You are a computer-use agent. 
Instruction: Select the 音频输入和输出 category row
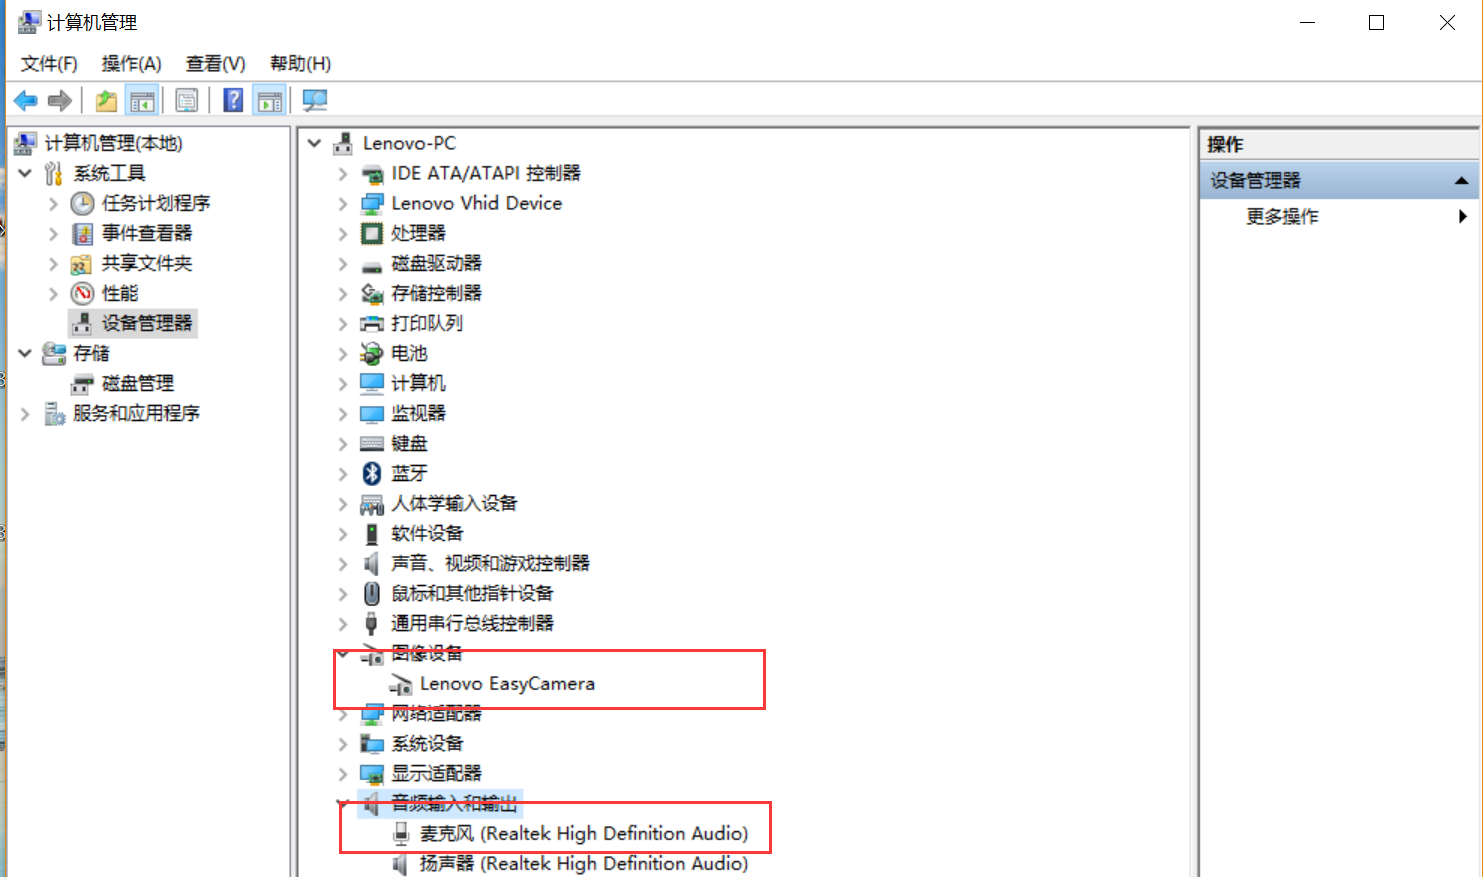[454, 803]
